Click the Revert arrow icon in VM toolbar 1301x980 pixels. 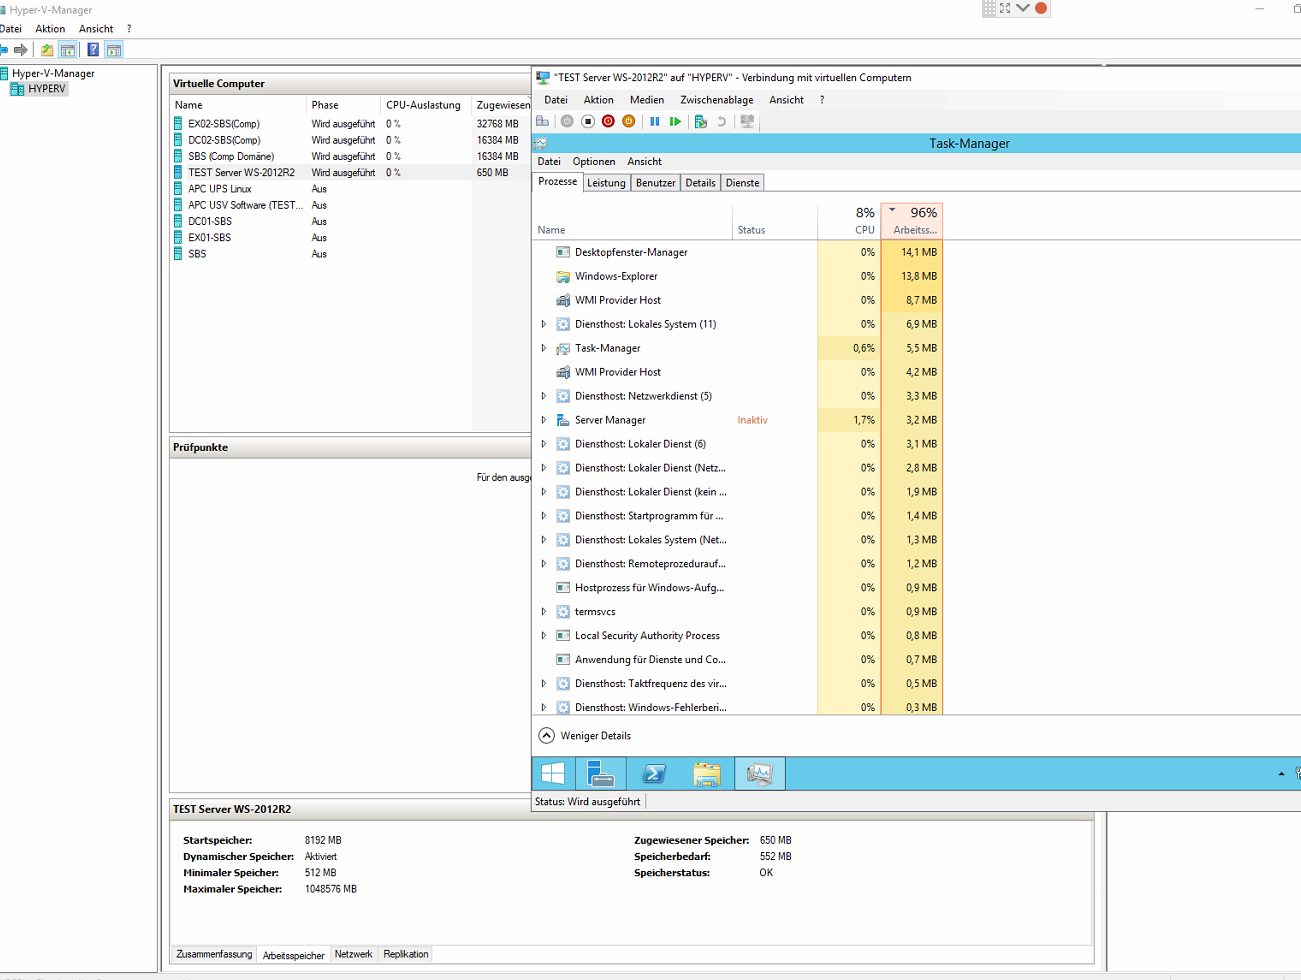click(x=721, y=121)
